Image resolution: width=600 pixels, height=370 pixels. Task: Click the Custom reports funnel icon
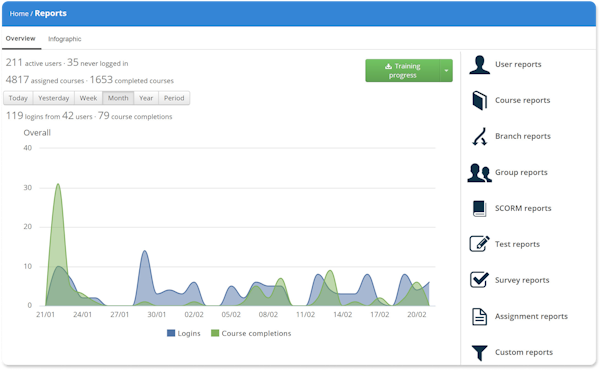[479, 352]
